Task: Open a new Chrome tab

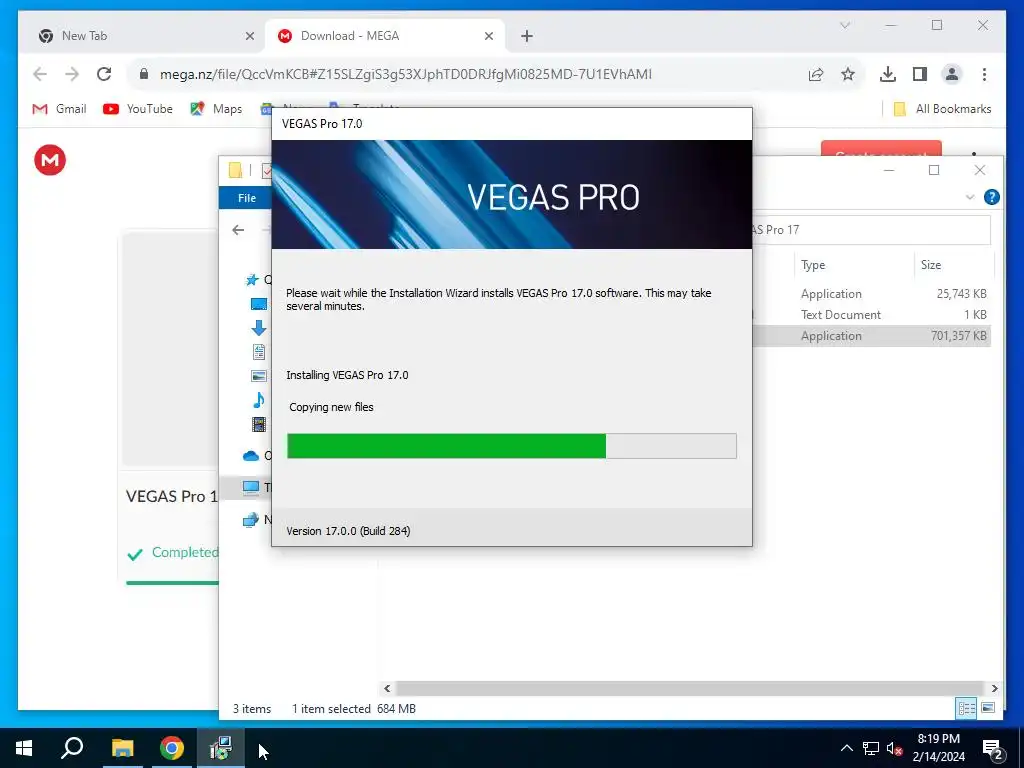Action: click(527, 36)
